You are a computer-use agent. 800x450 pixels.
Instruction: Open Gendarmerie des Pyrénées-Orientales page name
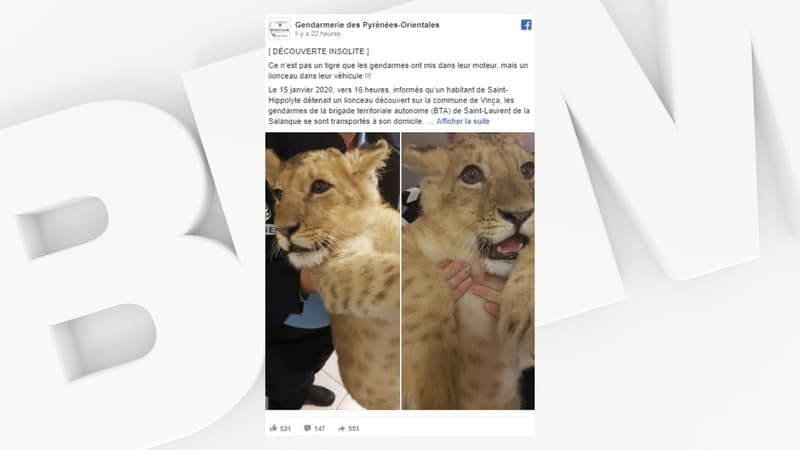pyautogui.click(x=367, y=24)
